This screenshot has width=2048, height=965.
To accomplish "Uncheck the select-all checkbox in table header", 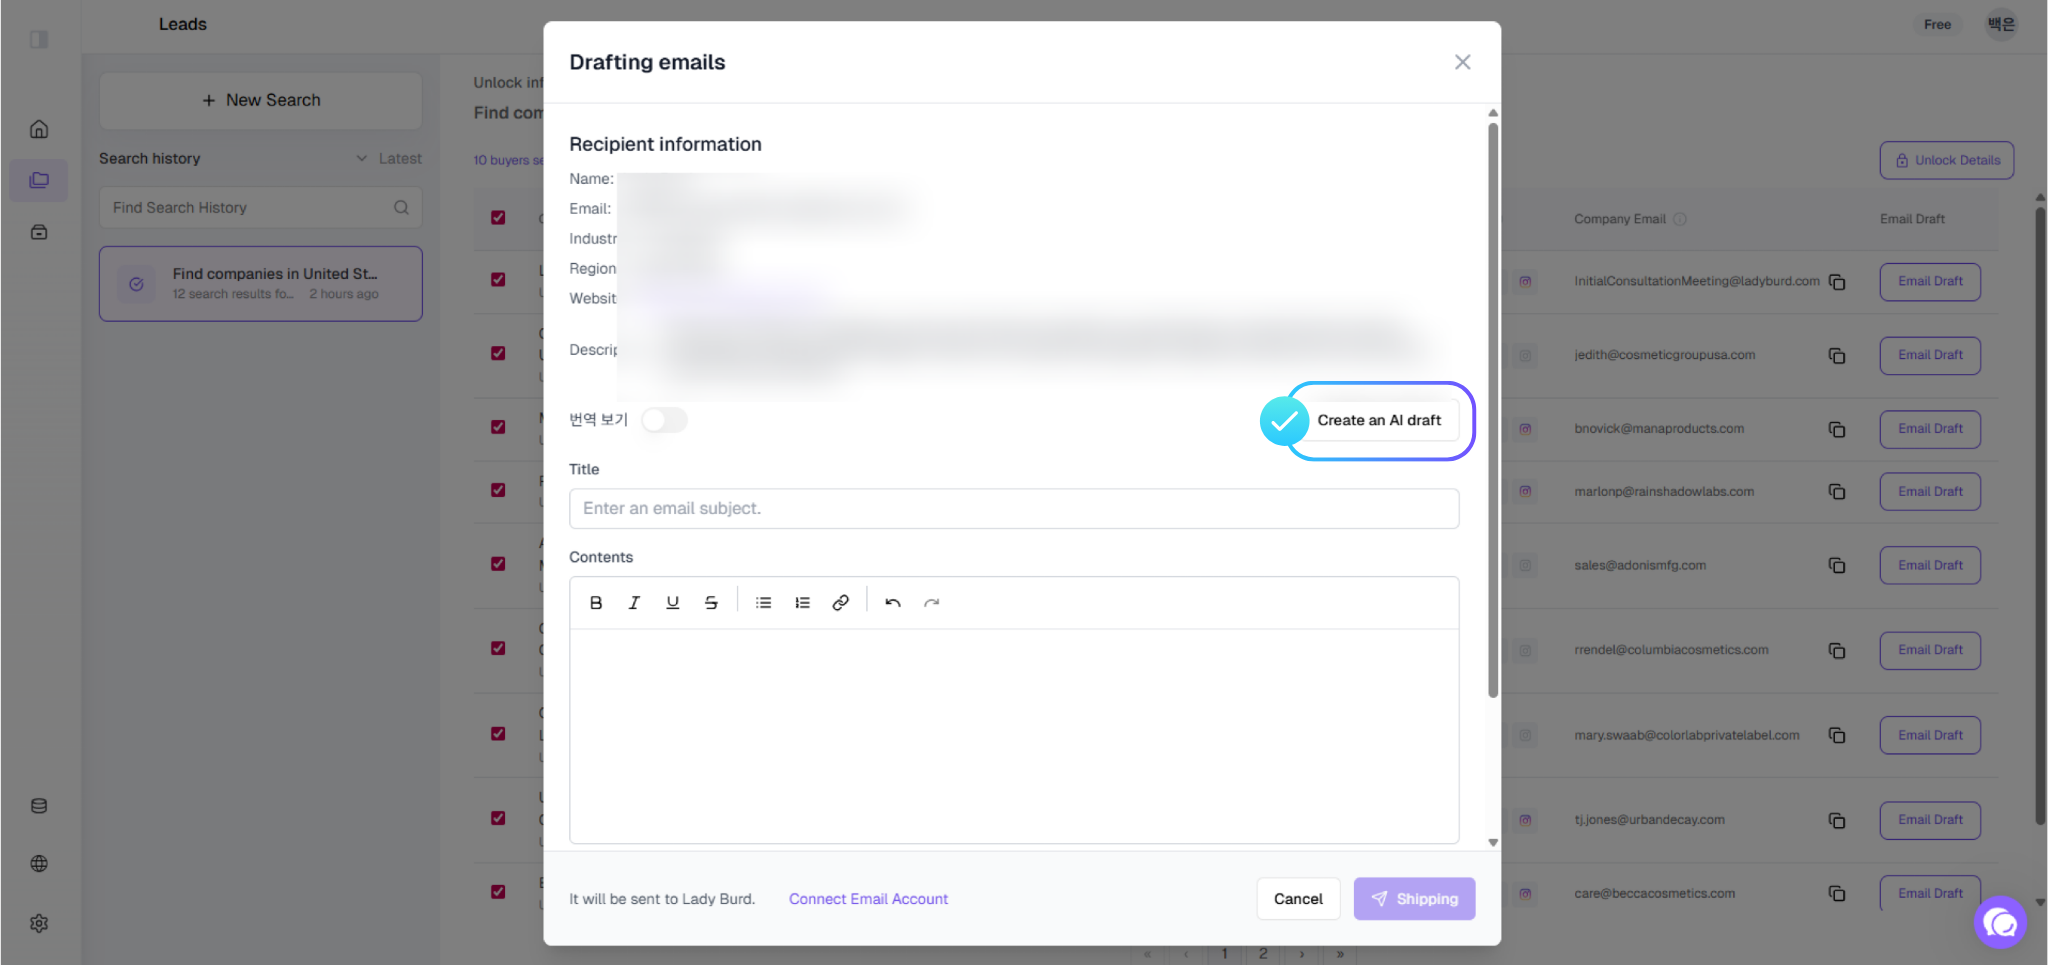I will 498,218.
